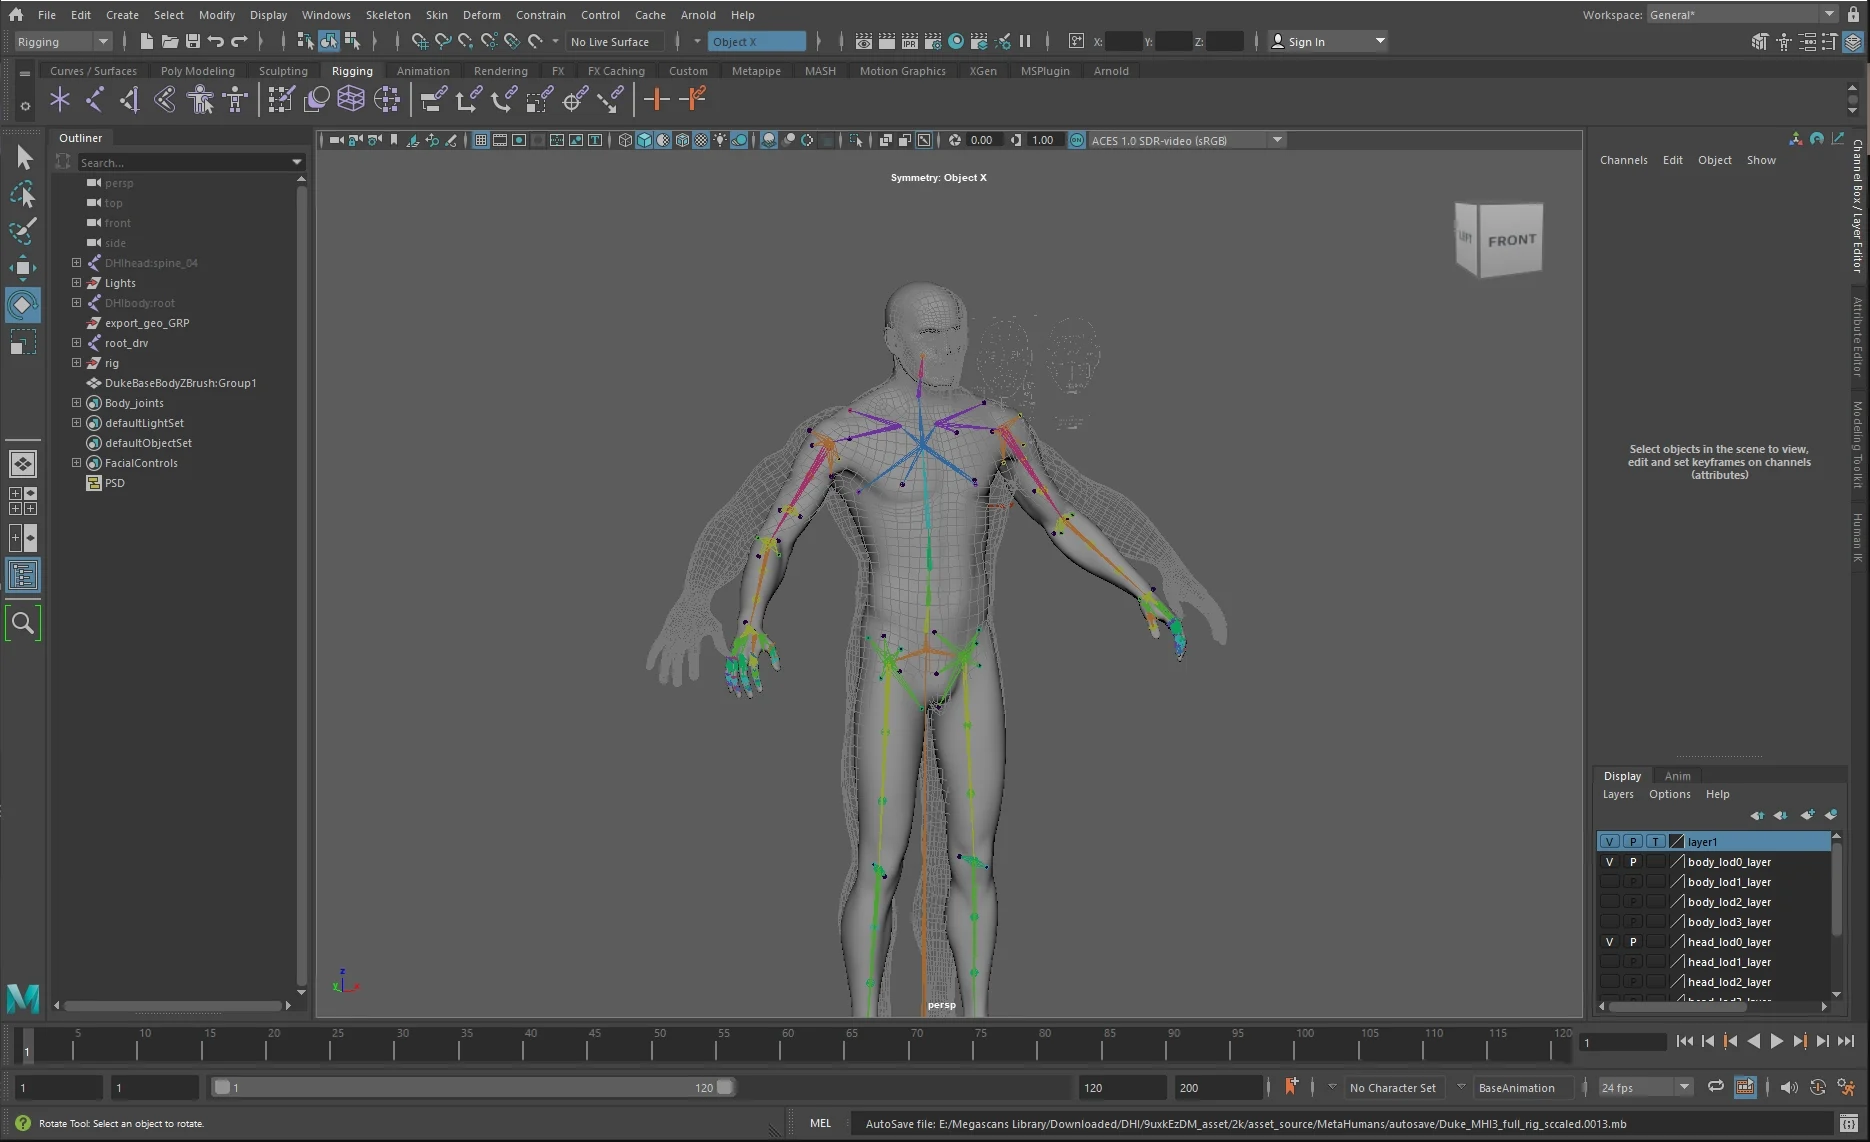Open Options menu in Layer Editor
Image resolution: width=1870 pixels, height=1142 pixels.
pos(1669,794)
